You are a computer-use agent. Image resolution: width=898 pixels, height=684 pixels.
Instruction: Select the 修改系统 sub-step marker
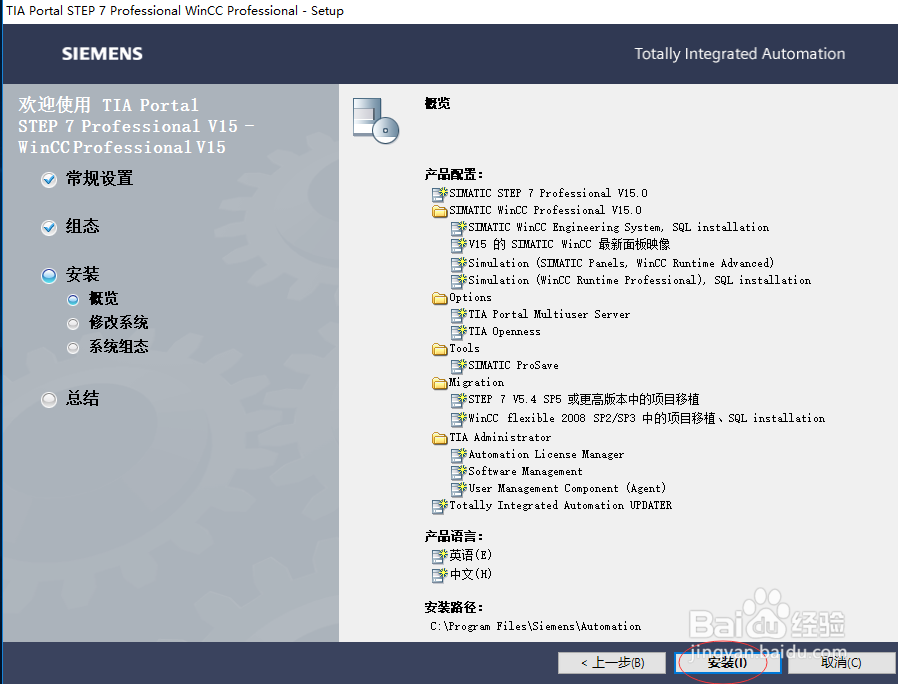click(x=73, y=324)
